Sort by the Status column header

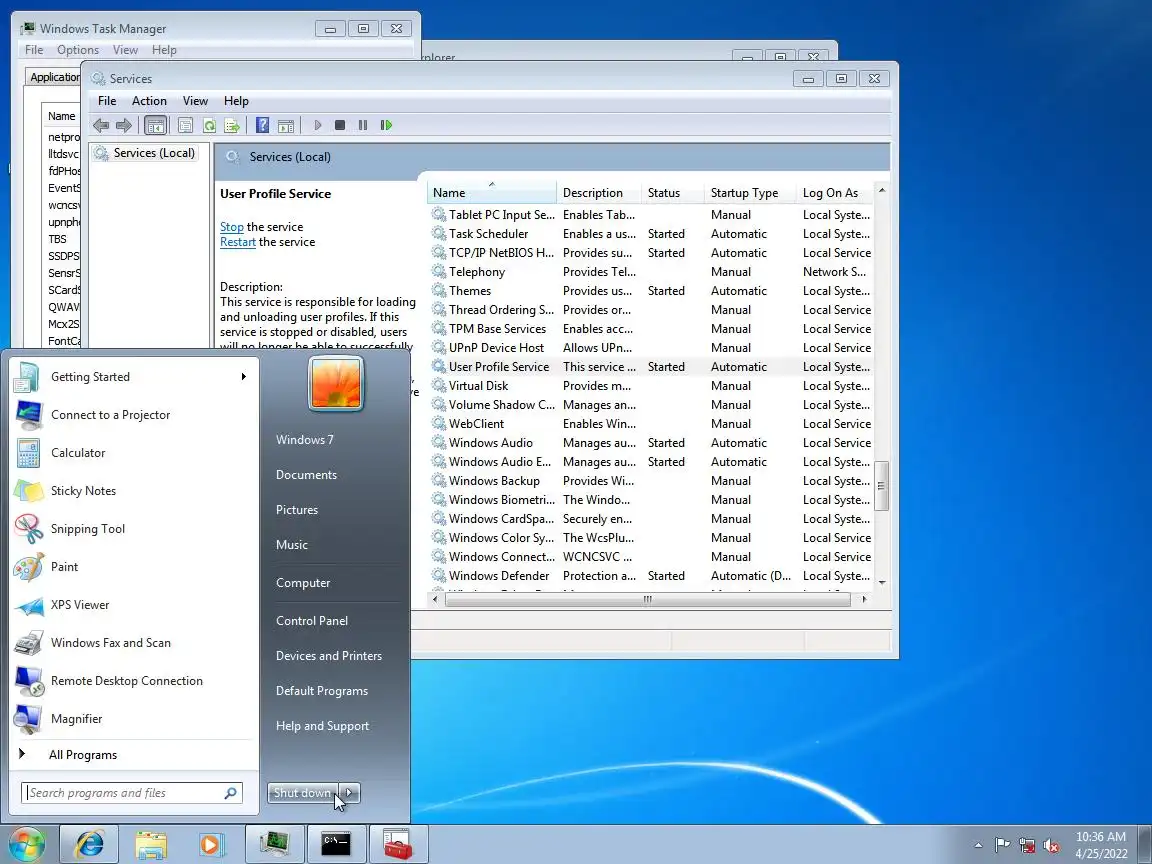(x=672, y=192)
